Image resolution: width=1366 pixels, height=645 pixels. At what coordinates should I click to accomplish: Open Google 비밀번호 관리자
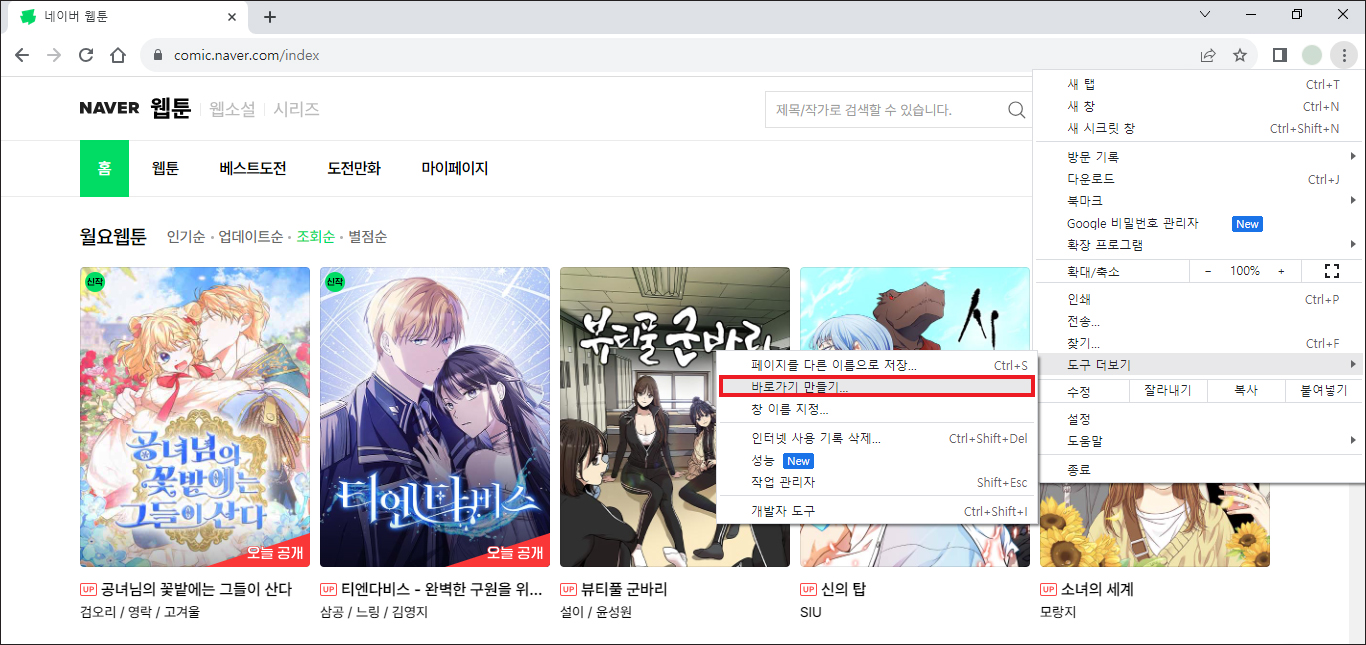coord(1198,223)
